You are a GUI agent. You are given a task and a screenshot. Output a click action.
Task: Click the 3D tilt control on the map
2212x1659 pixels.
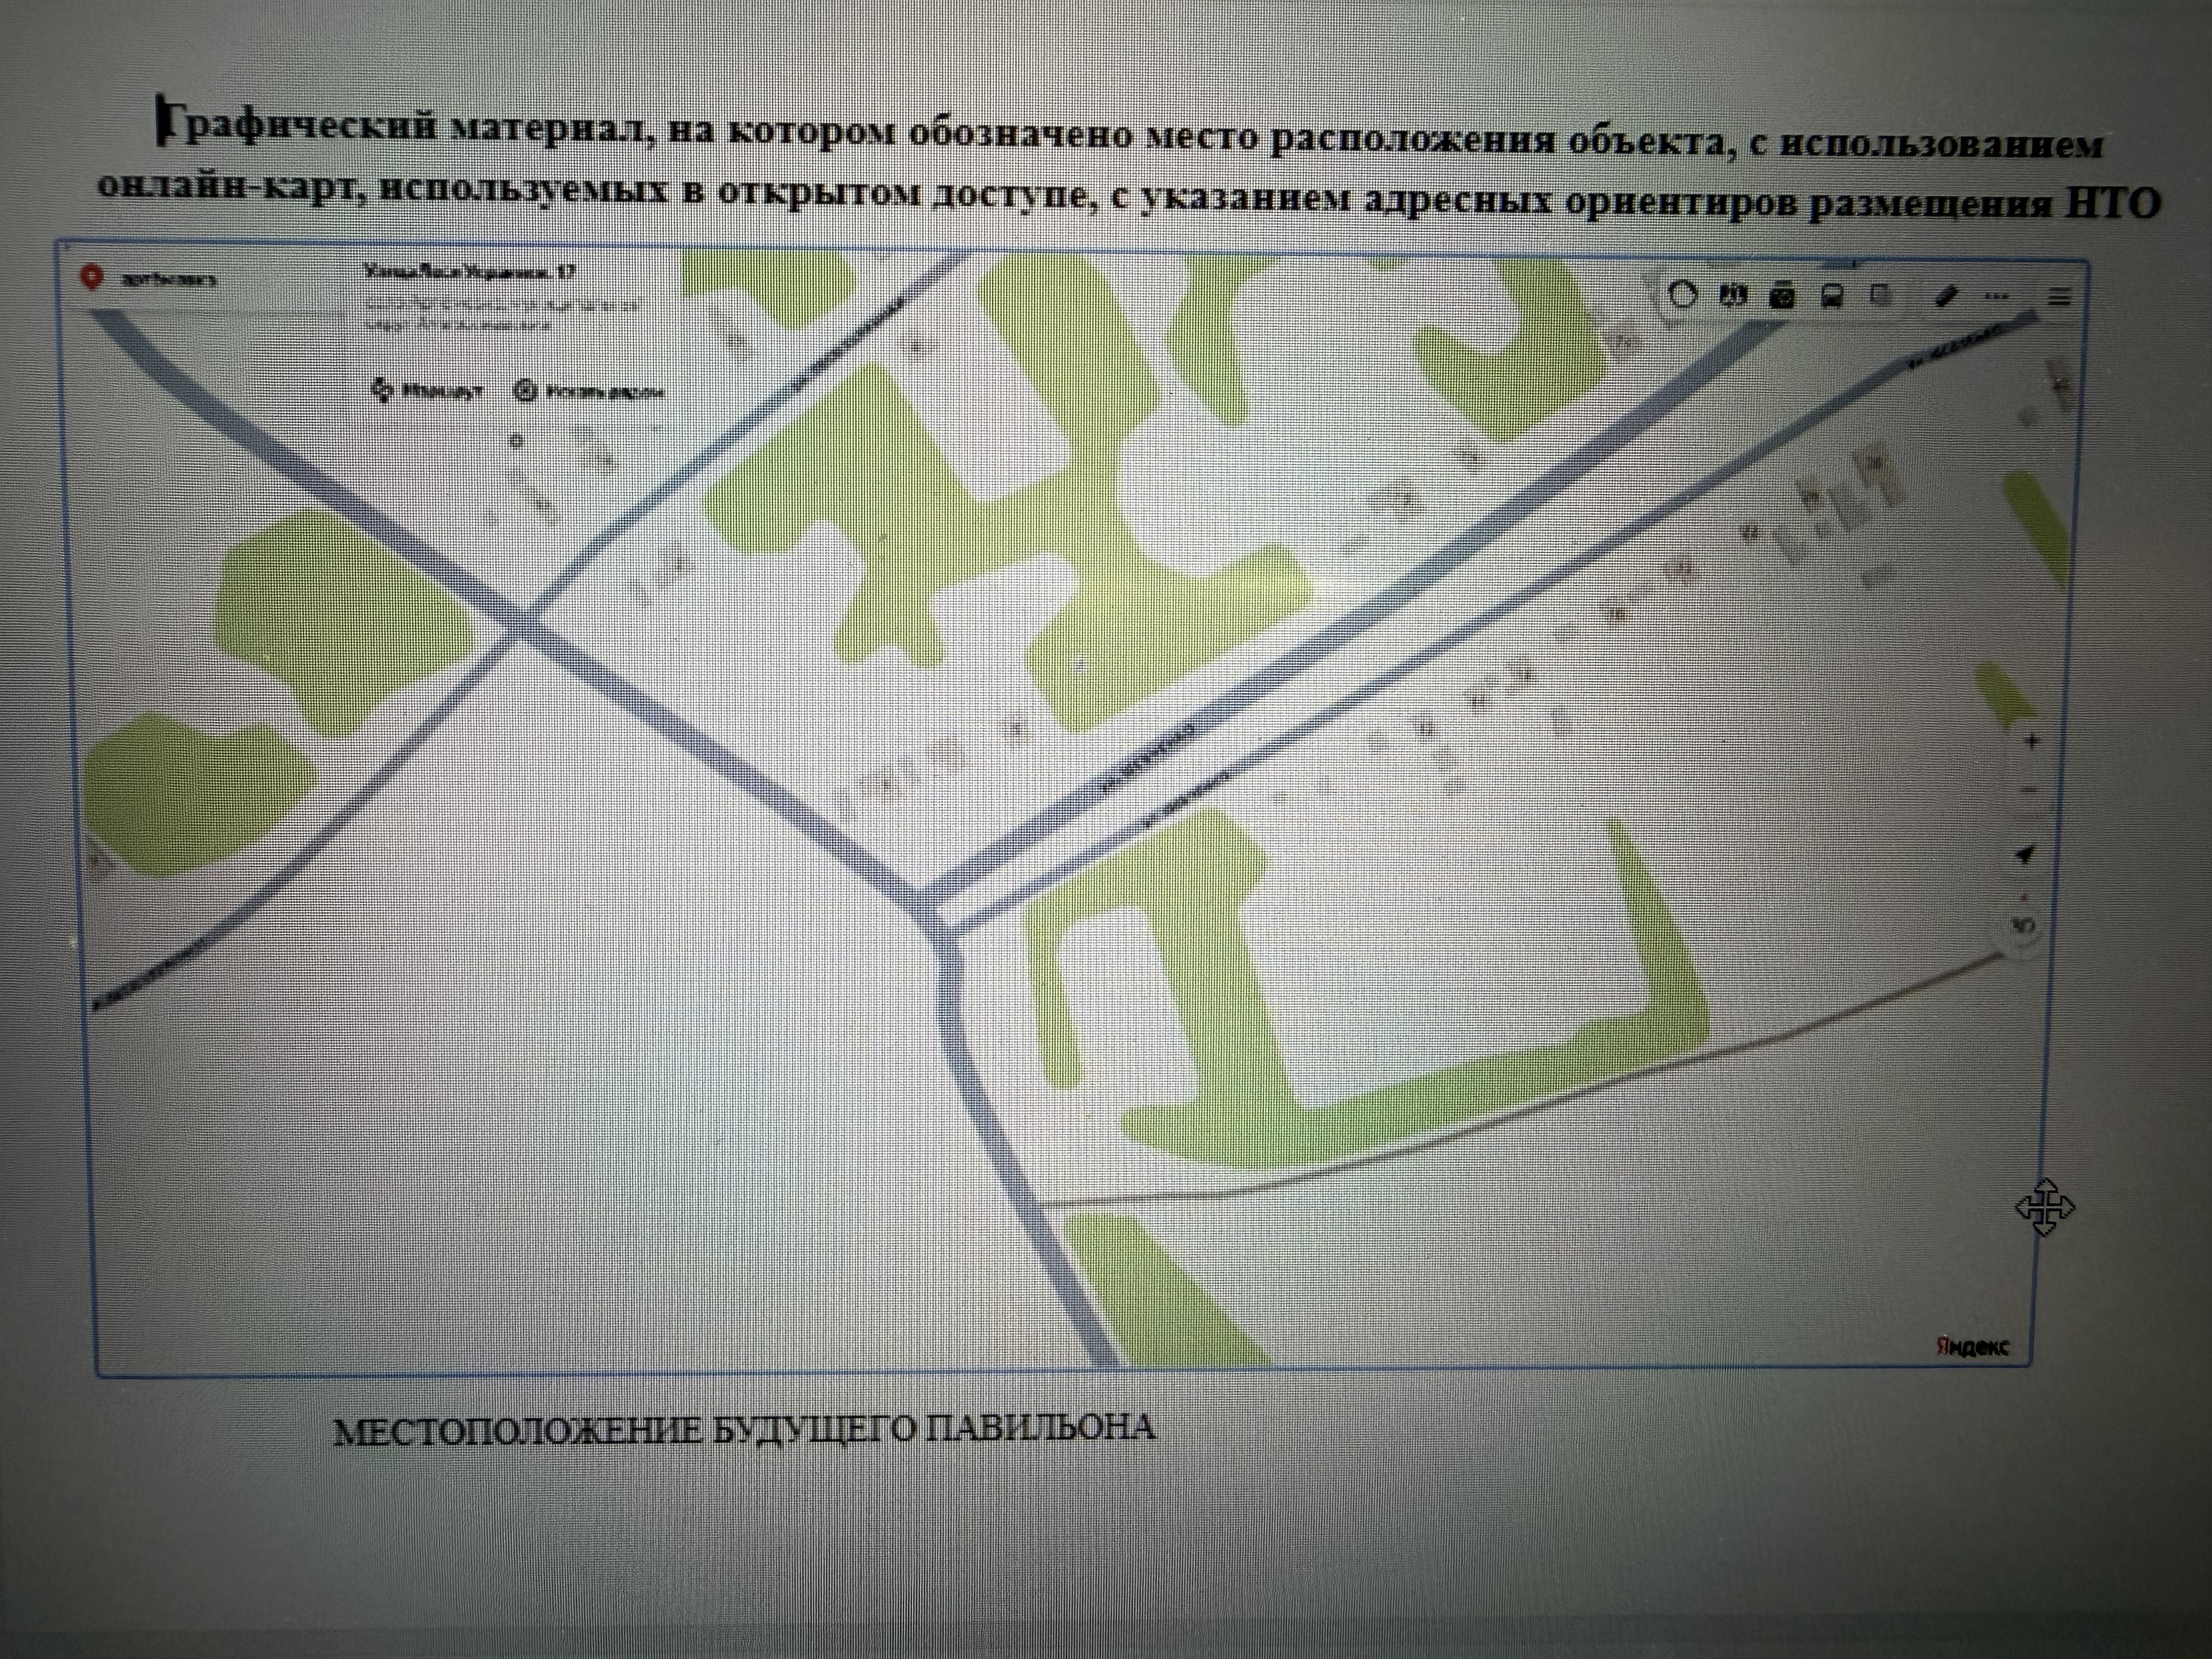(2022, 926)
